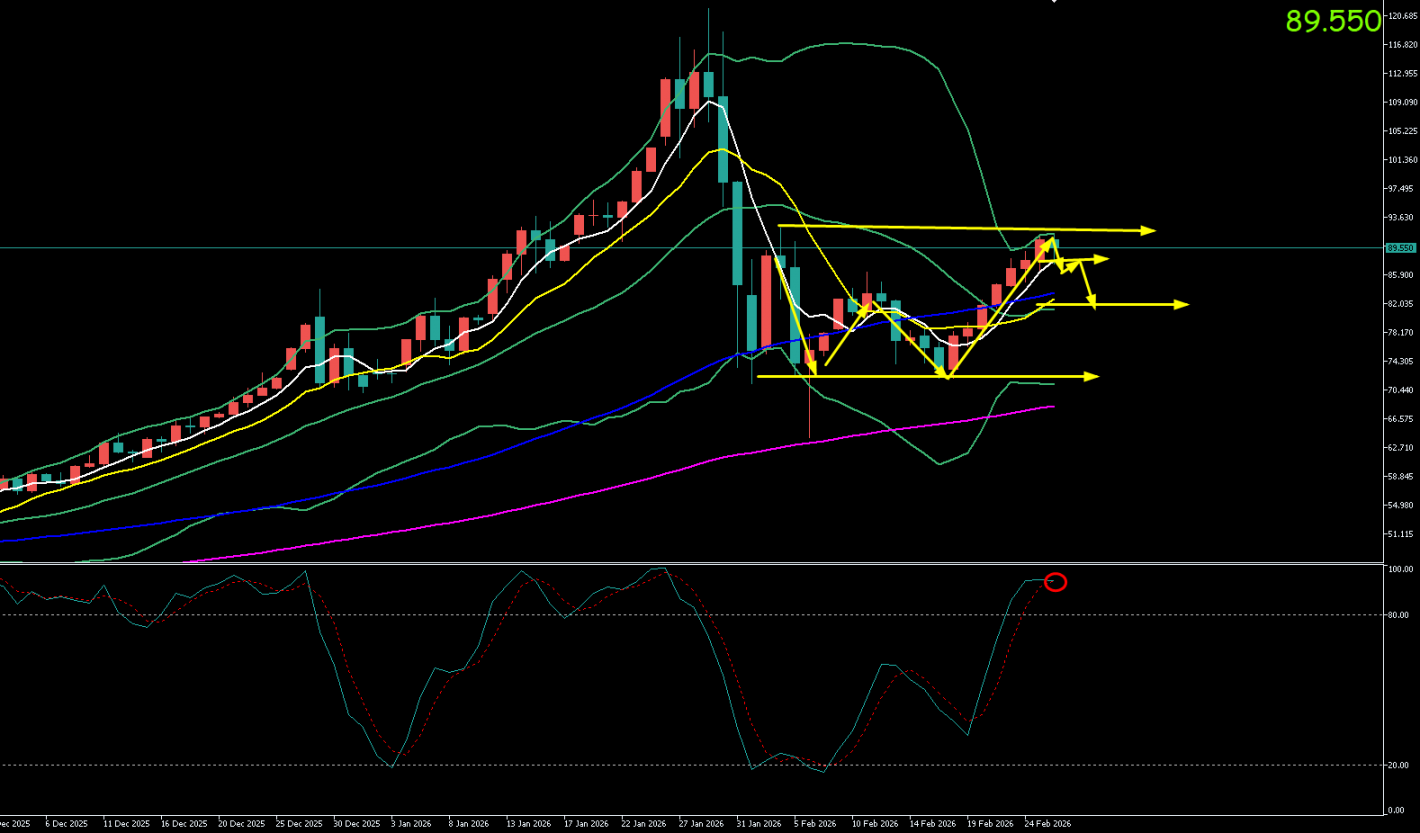Click the 24 Feb 2026 date label
Viewport: 1420px width, 833px height.
click(x=1047, y=824)
